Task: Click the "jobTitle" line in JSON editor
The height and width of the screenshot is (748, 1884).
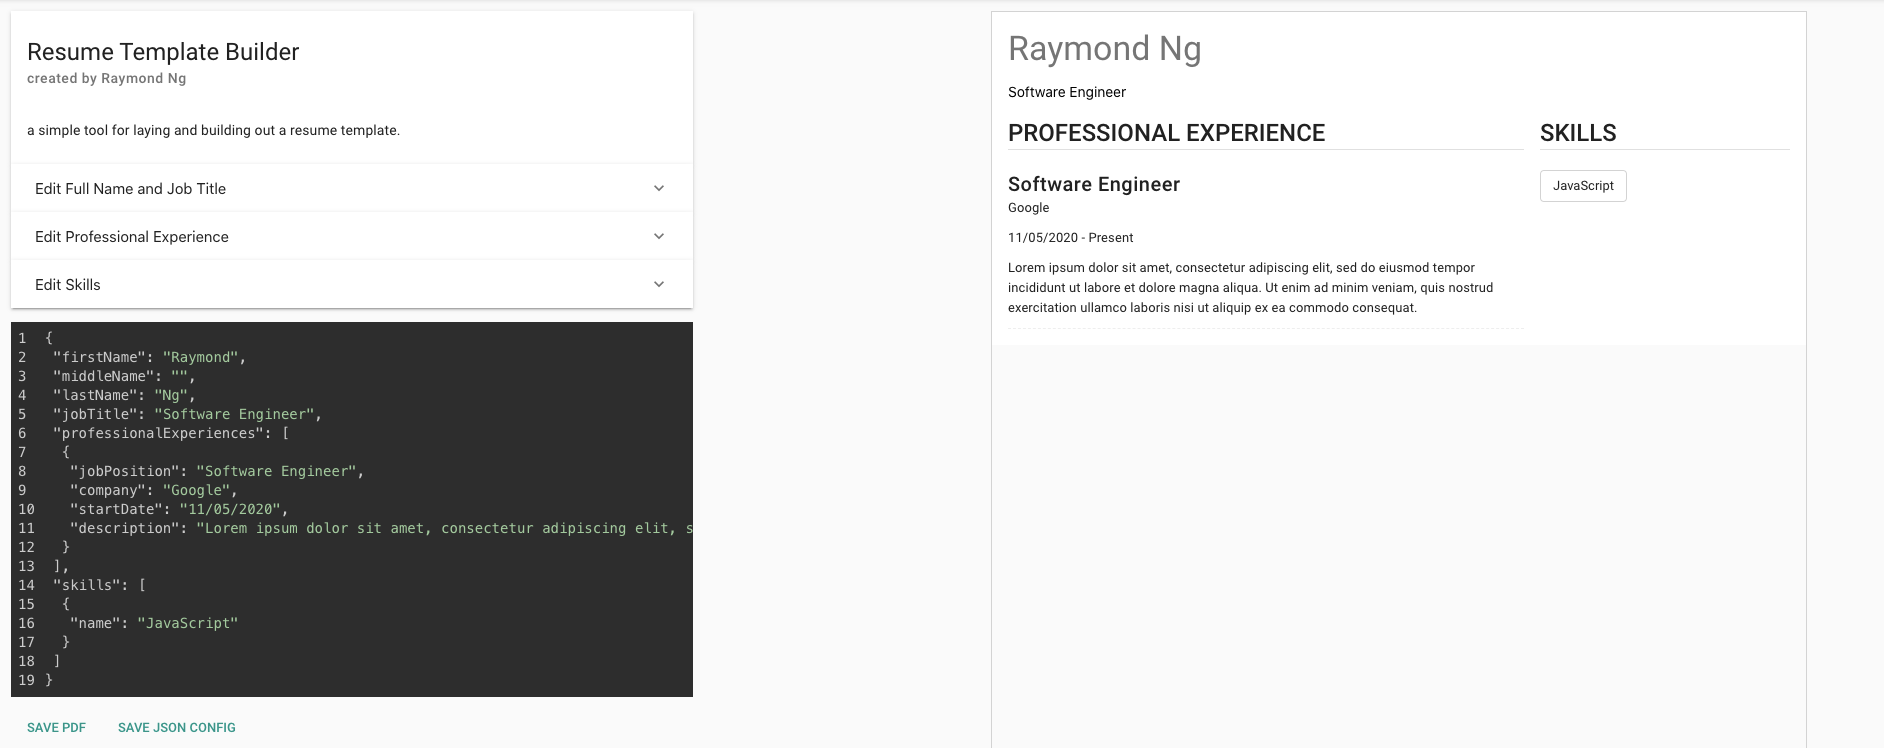Action: click(187, 414)
